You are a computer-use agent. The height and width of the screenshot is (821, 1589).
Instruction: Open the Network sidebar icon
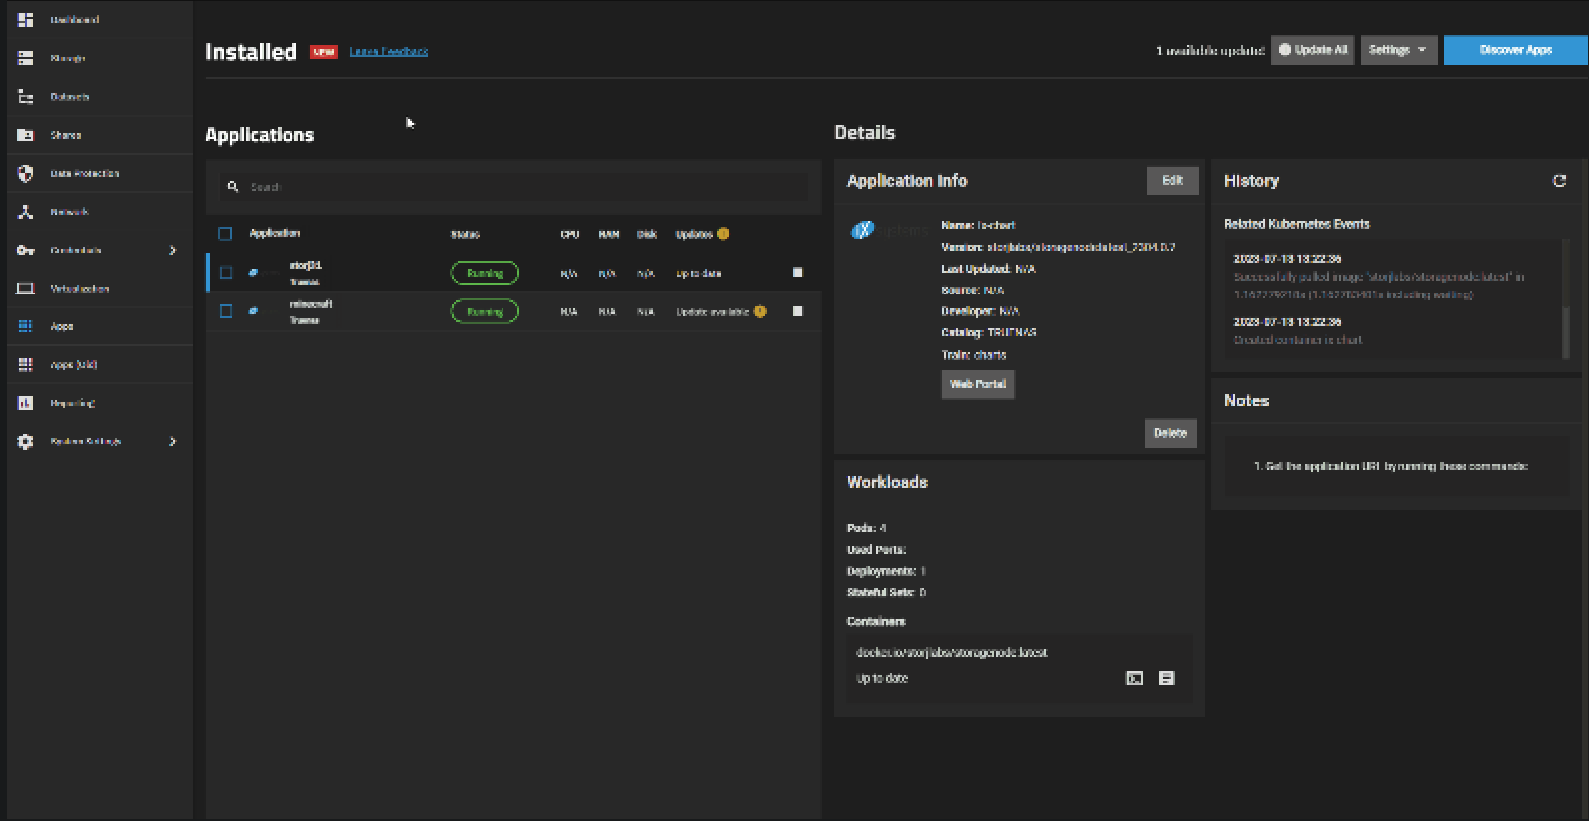pyautogui.click(x=26, y=212)
